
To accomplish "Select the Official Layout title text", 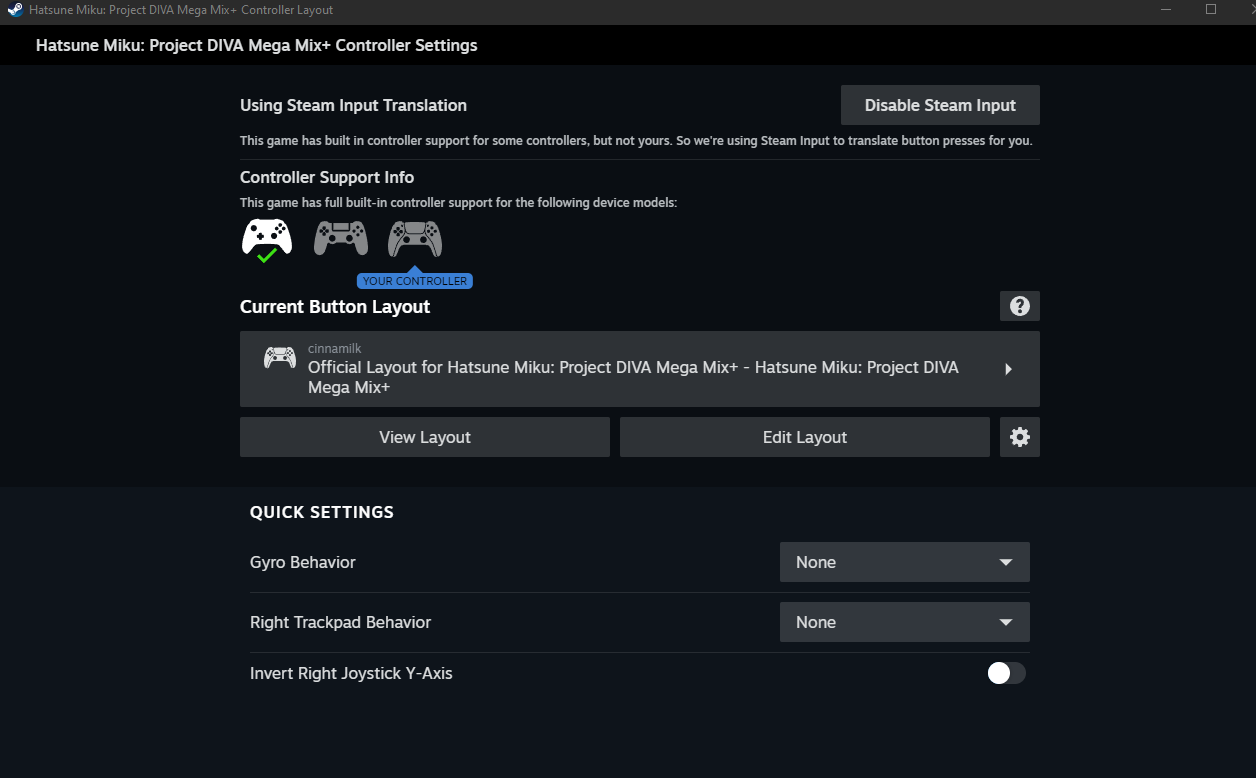I will coord(633,376).
